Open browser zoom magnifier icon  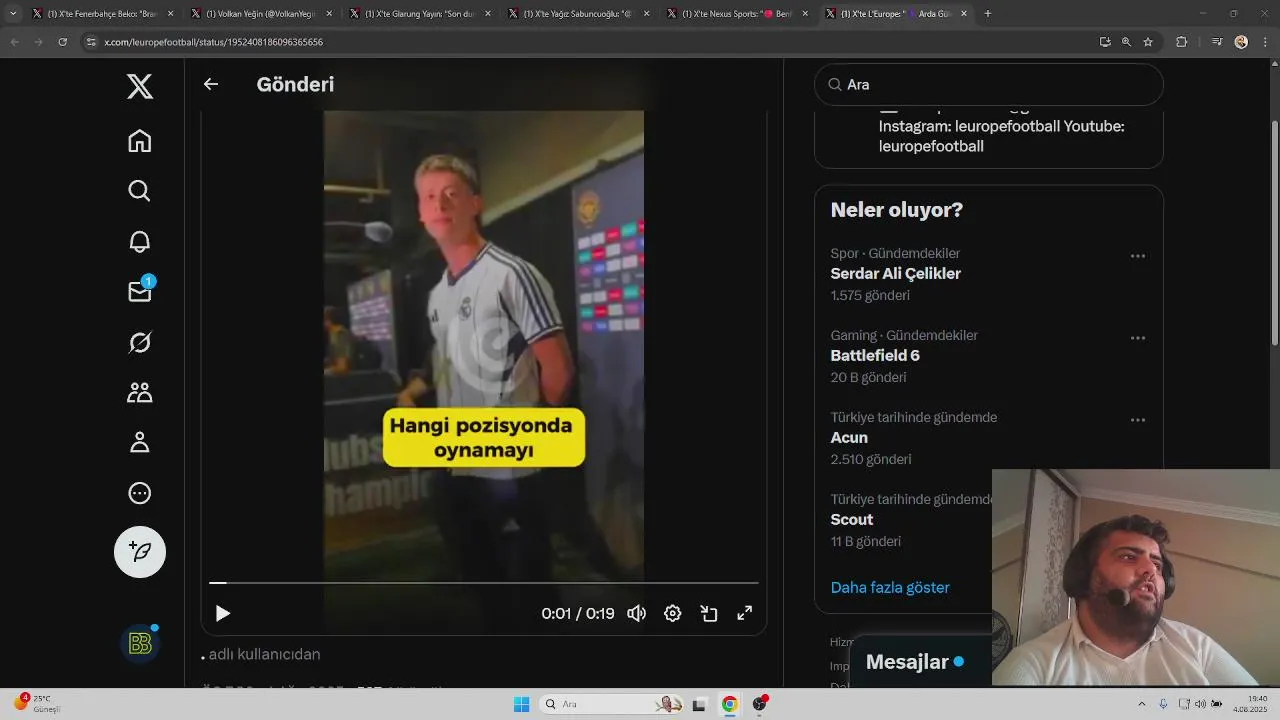click(1126, 42)
